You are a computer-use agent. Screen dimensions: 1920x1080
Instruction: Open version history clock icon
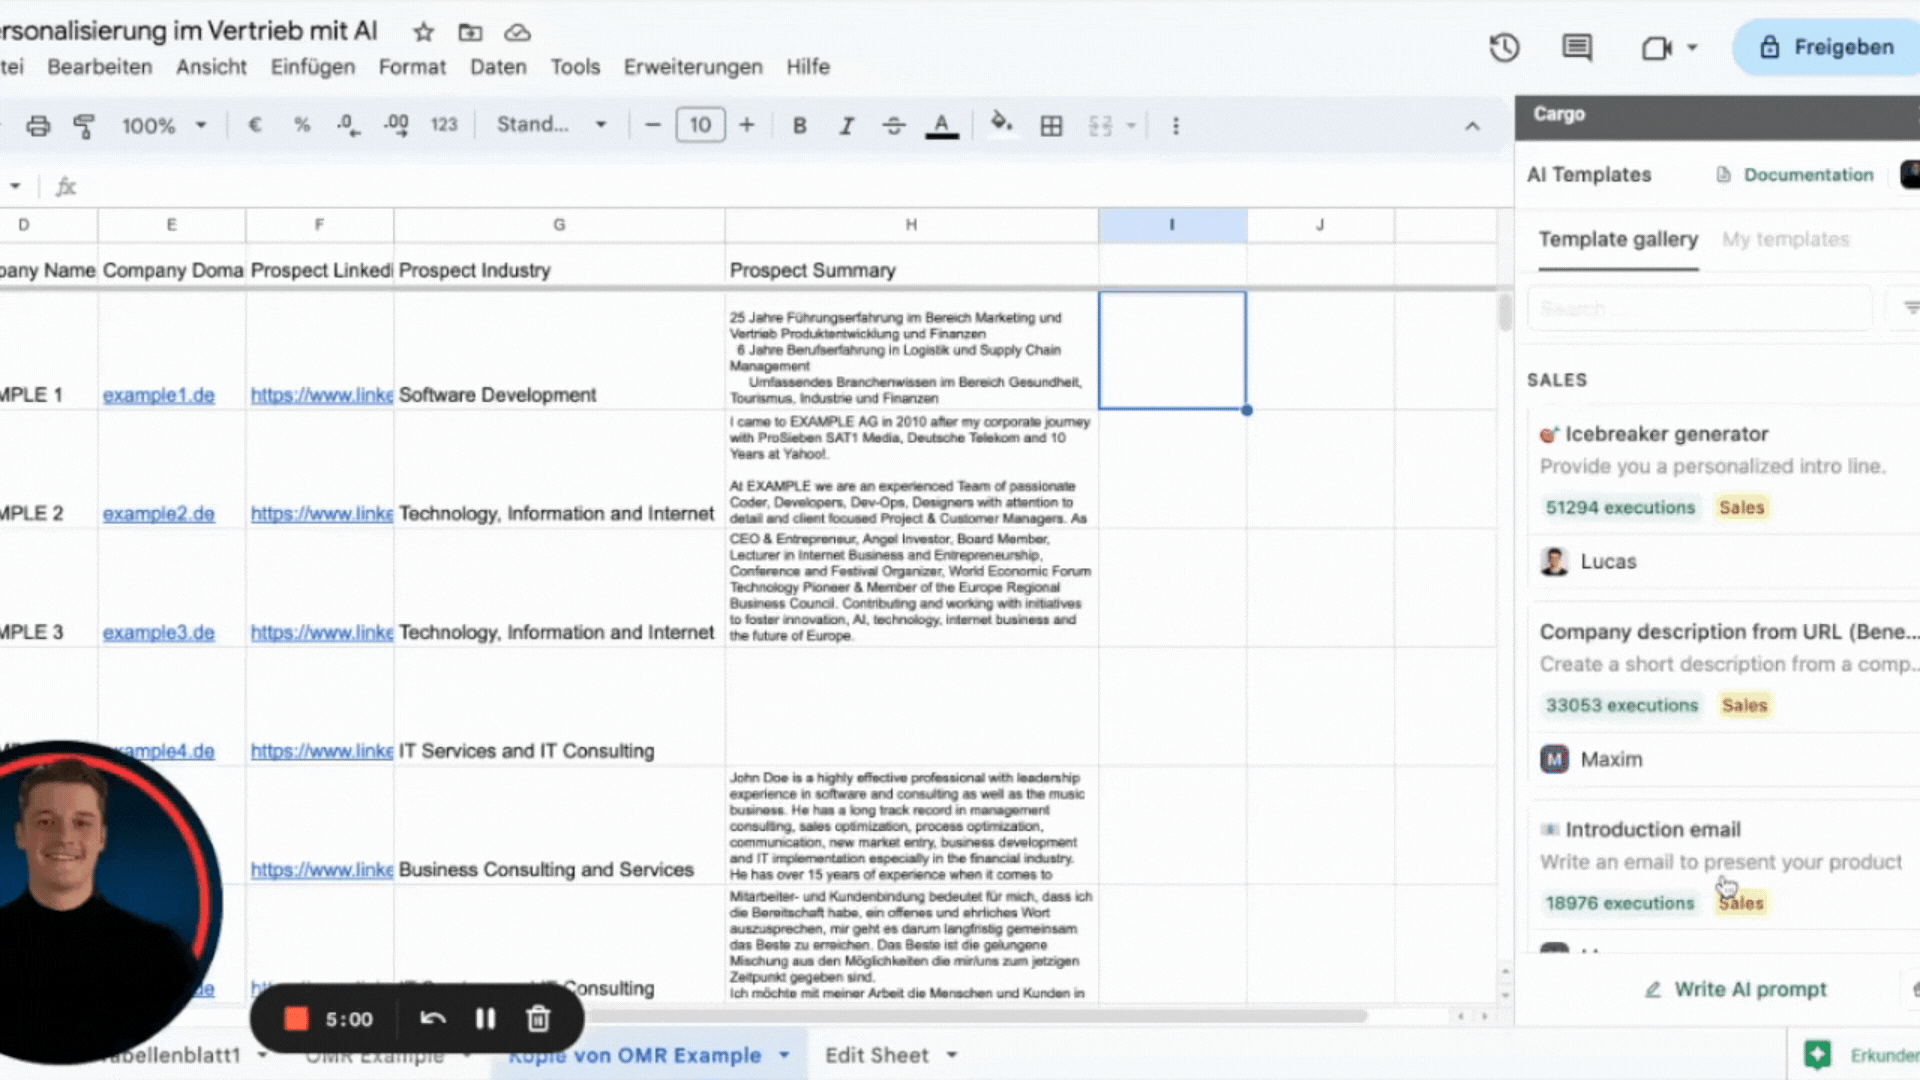tap(1504, 47)
